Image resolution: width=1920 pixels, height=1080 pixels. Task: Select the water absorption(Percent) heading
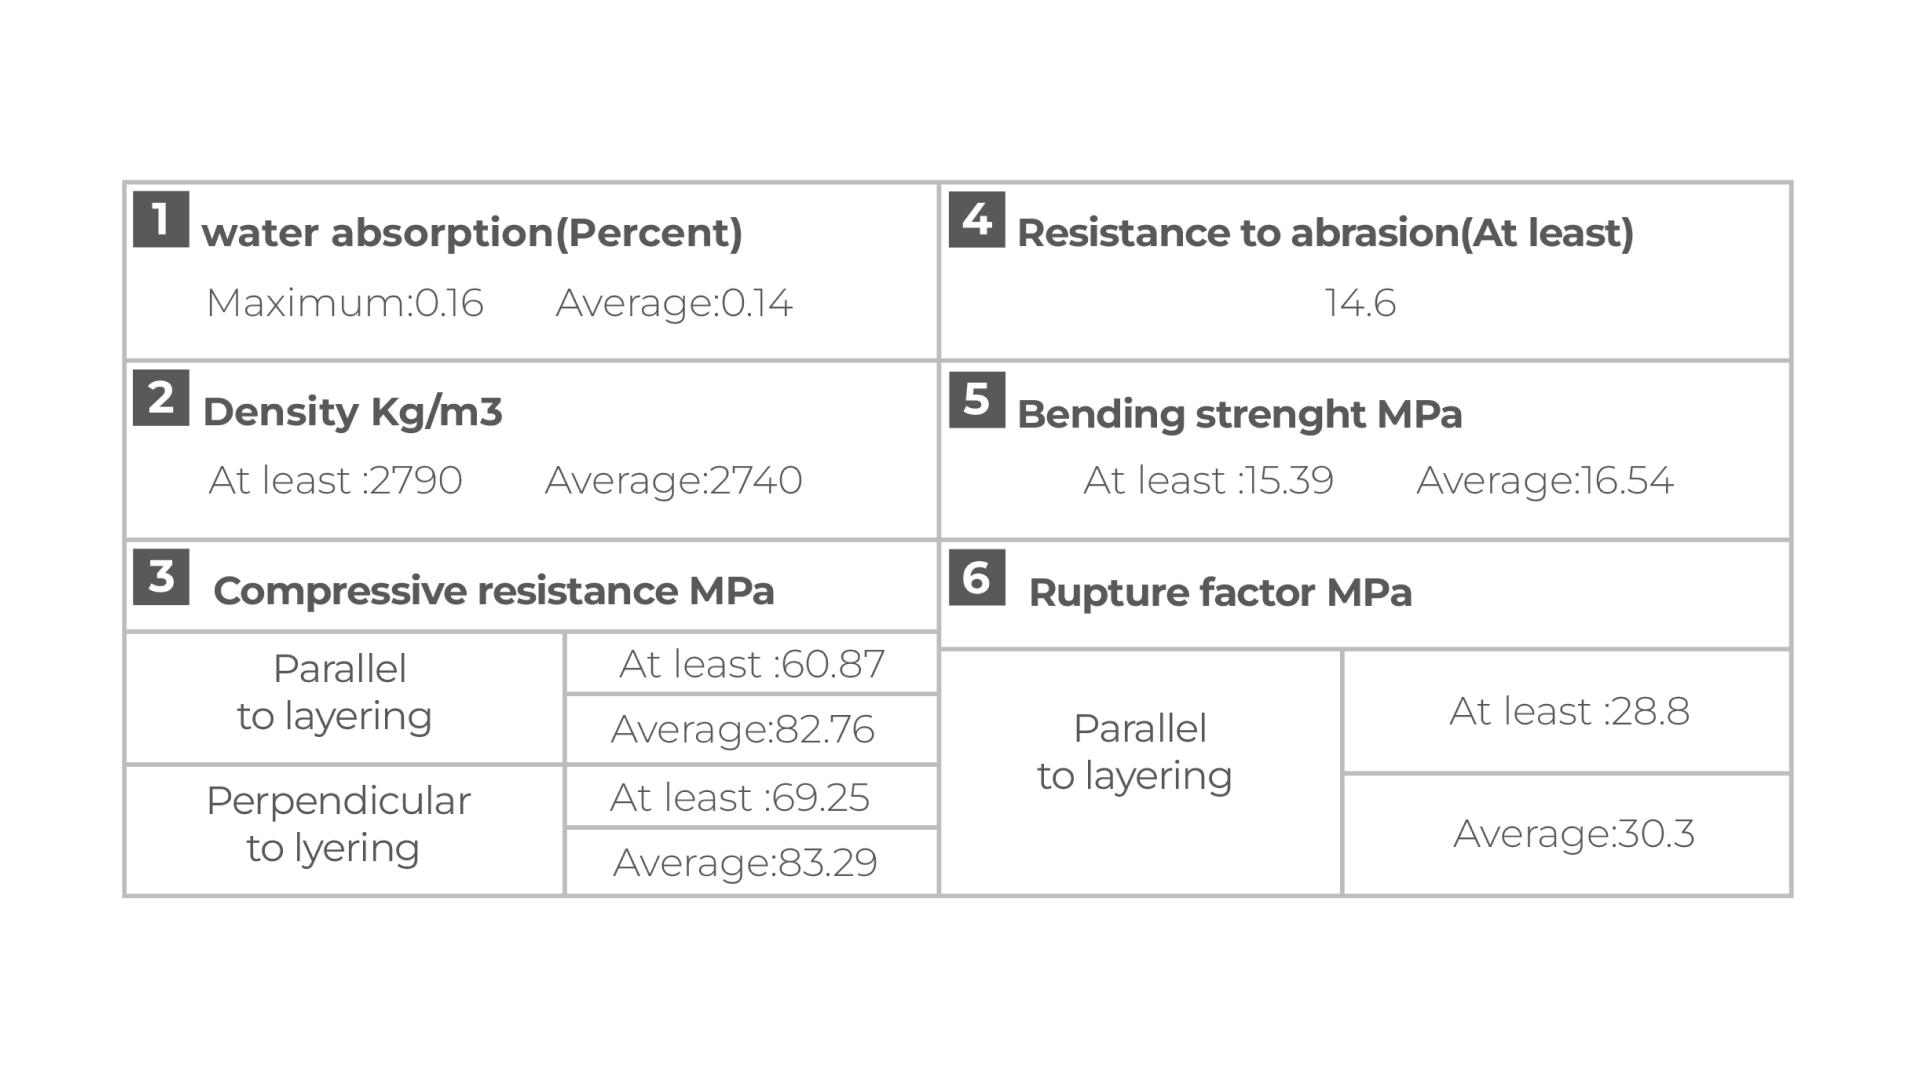472,233
